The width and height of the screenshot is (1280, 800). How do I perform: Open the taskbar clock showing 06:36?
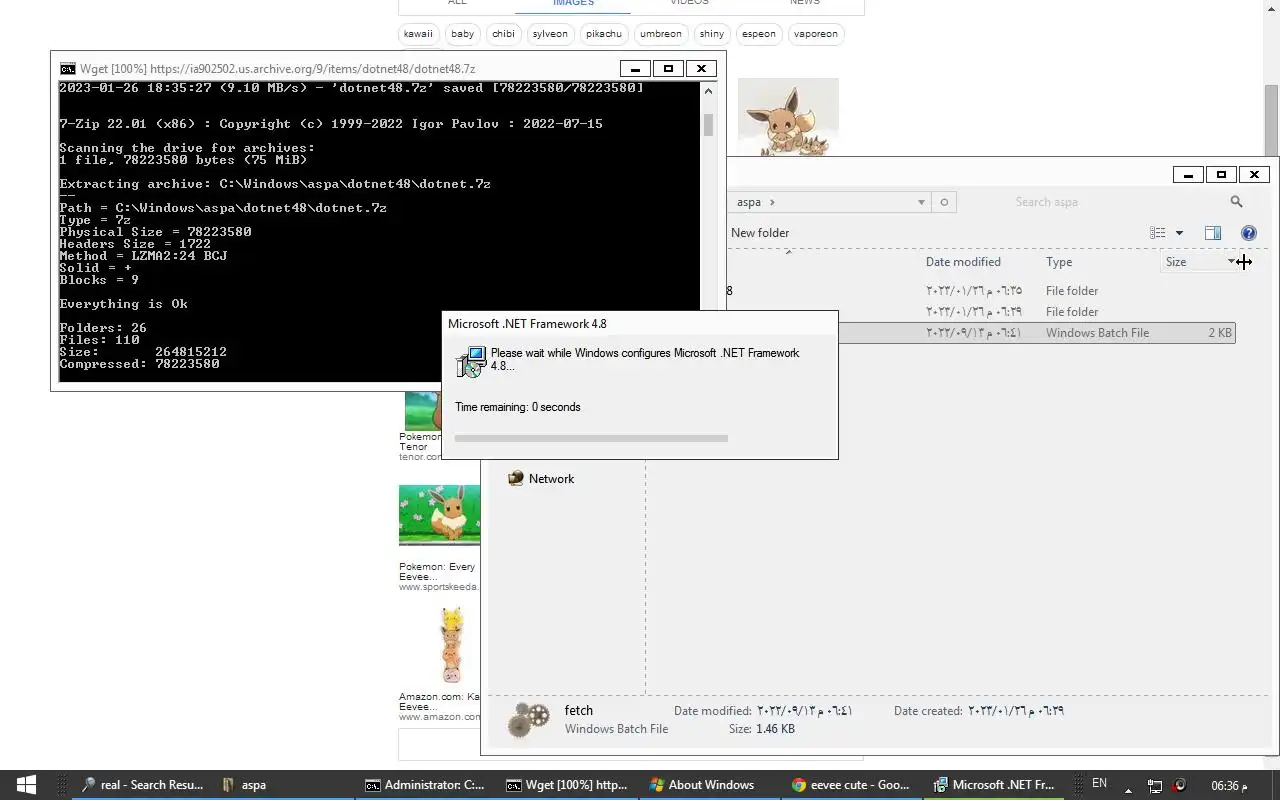pos(1230,785)
